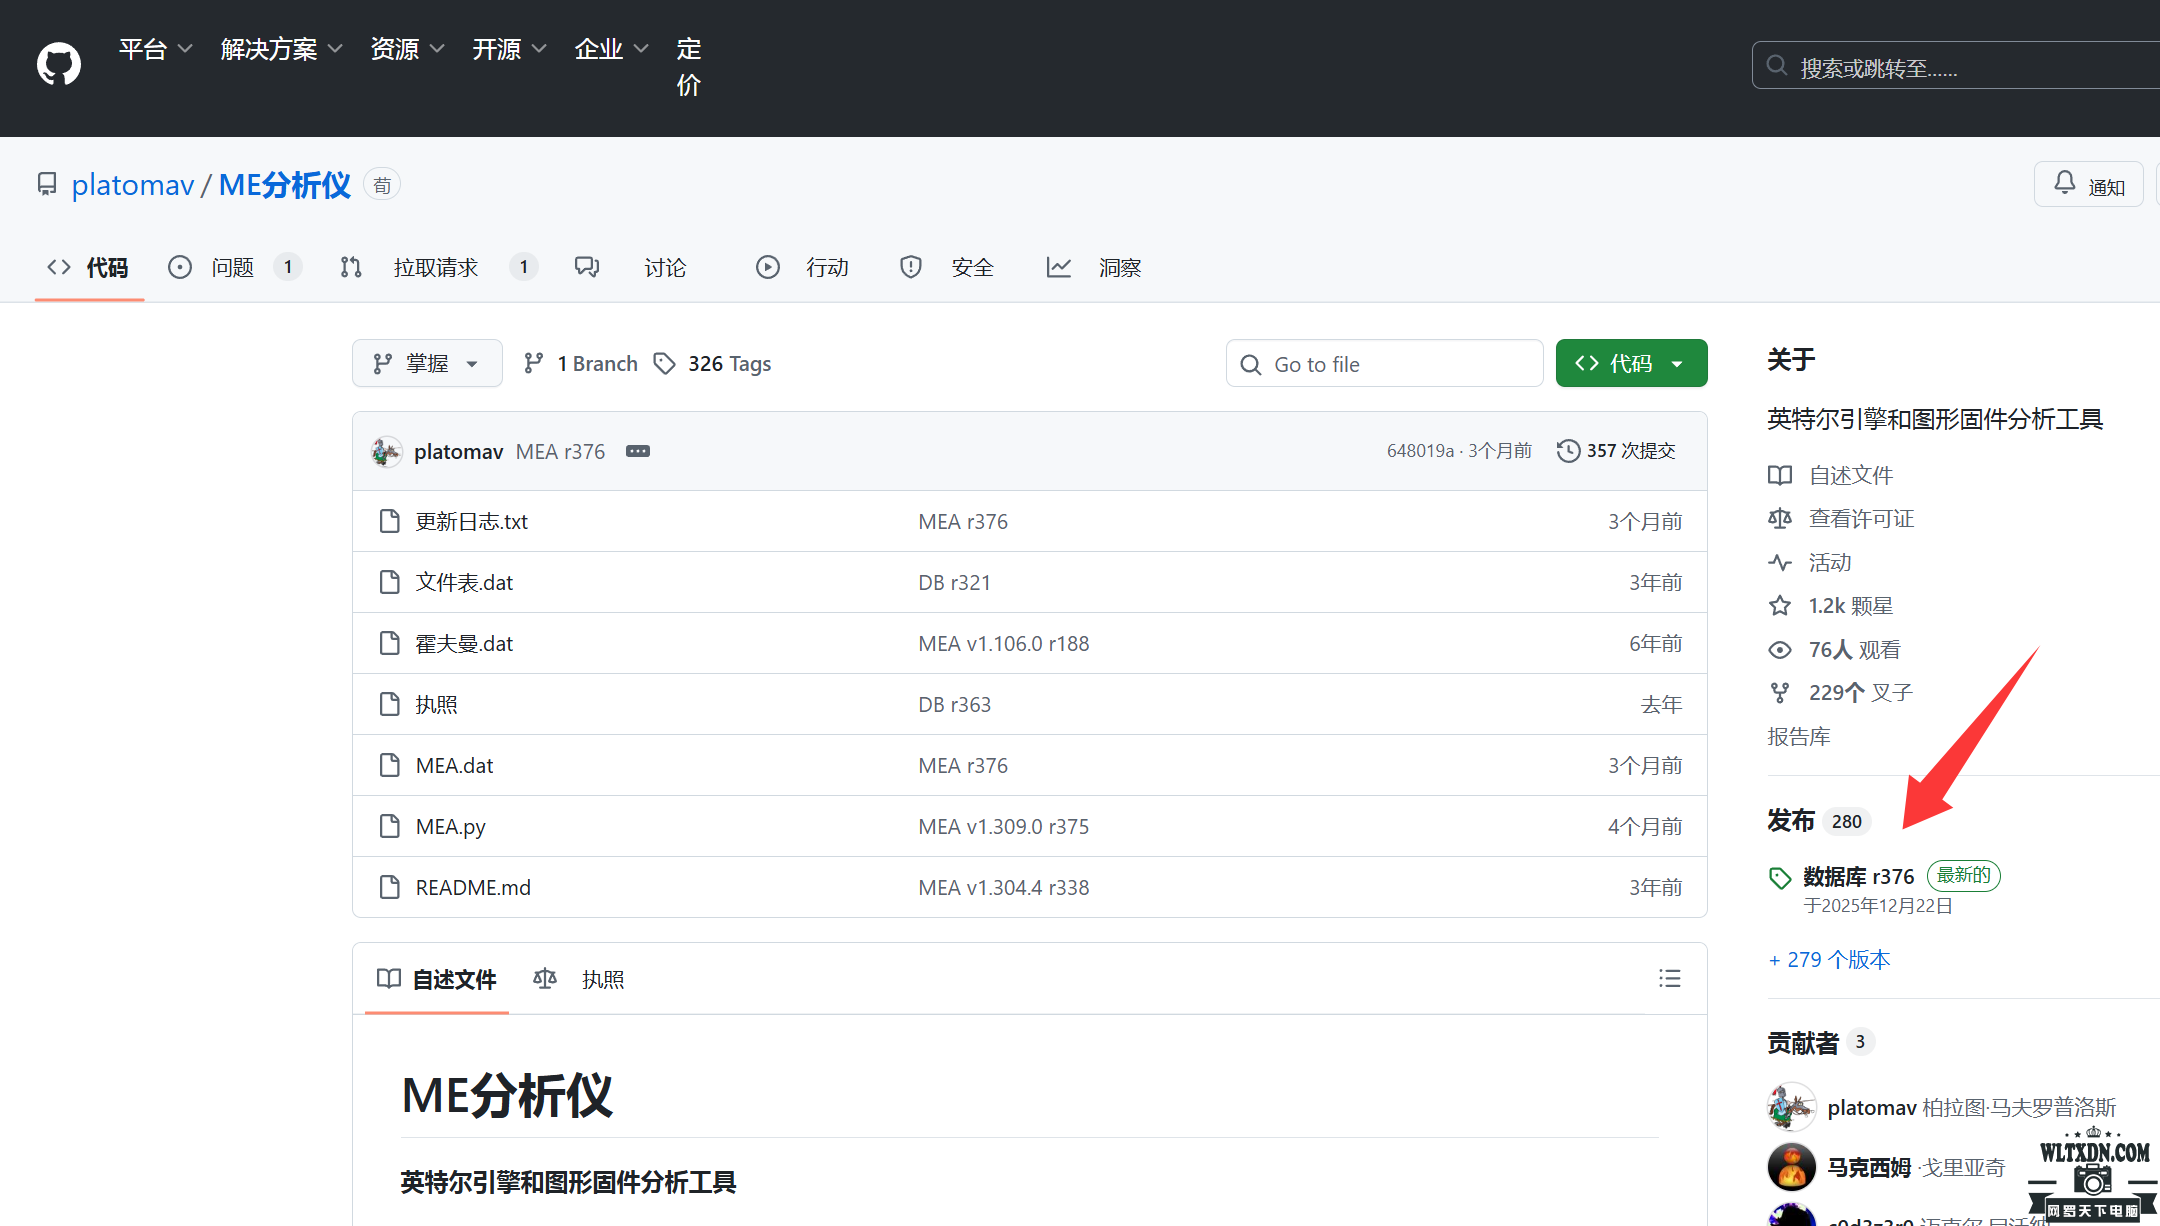Switch to the 执照 tab in README panel
2160x1226 pixels.
(603, 979)
